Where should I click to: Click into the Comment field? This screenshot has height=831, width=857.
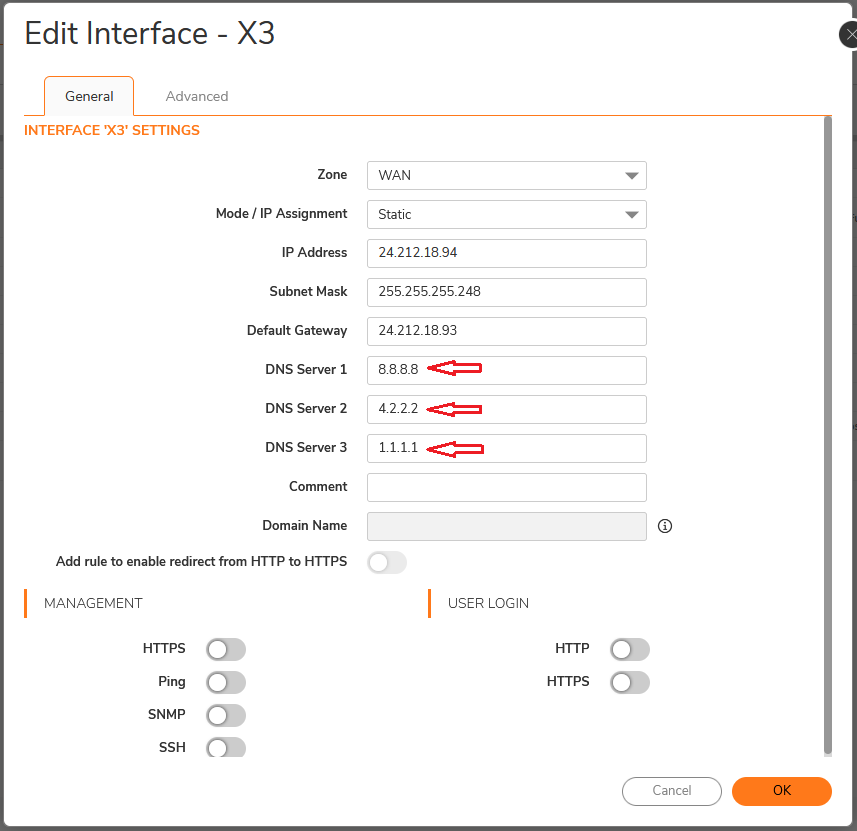[x=506, y=487]
